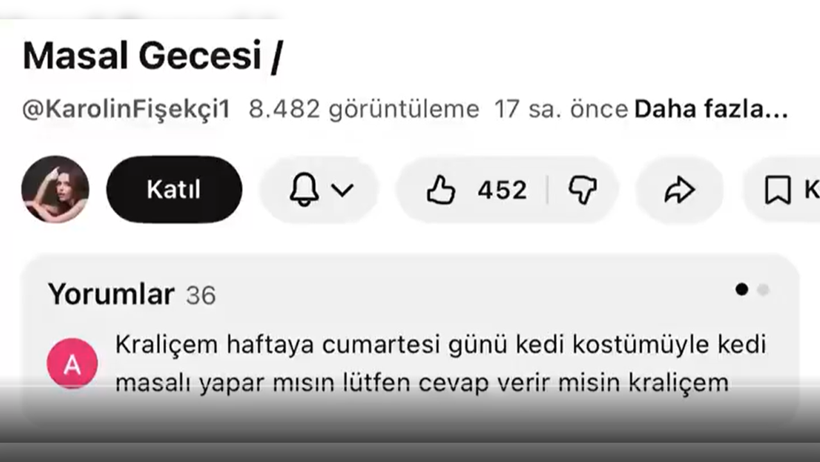
Task: Click the thumbs-down dislike icon
Action: coord(582,190)
